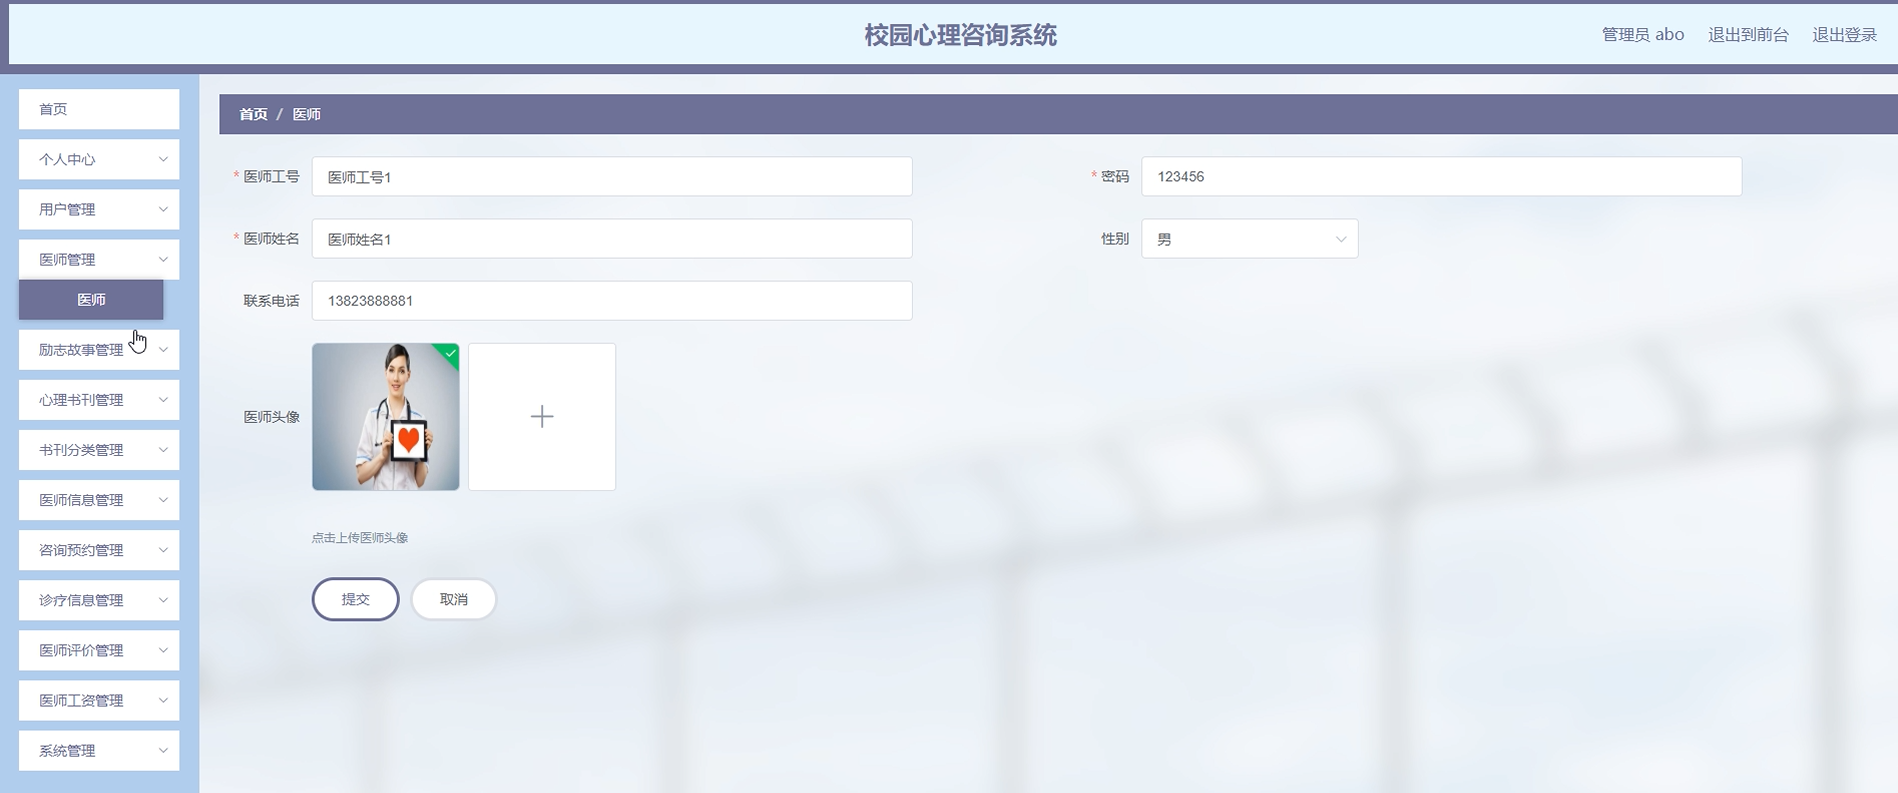Click the uploaded doctor avatar thumbnail
1898x793 pixels.
(386, 417)
